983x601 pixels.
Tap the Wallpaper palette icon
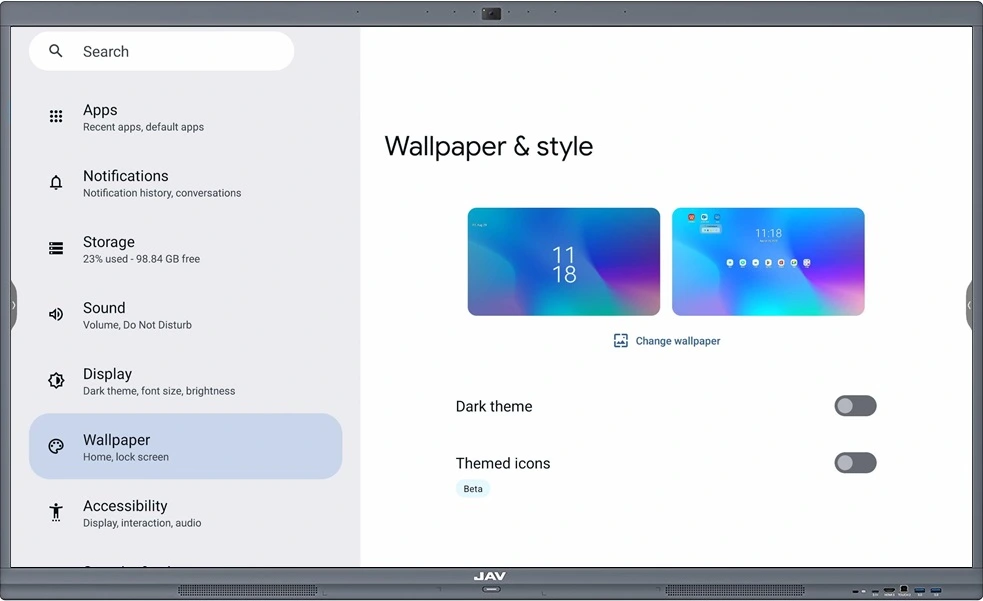pyautogui.click(x=56, y=446)
